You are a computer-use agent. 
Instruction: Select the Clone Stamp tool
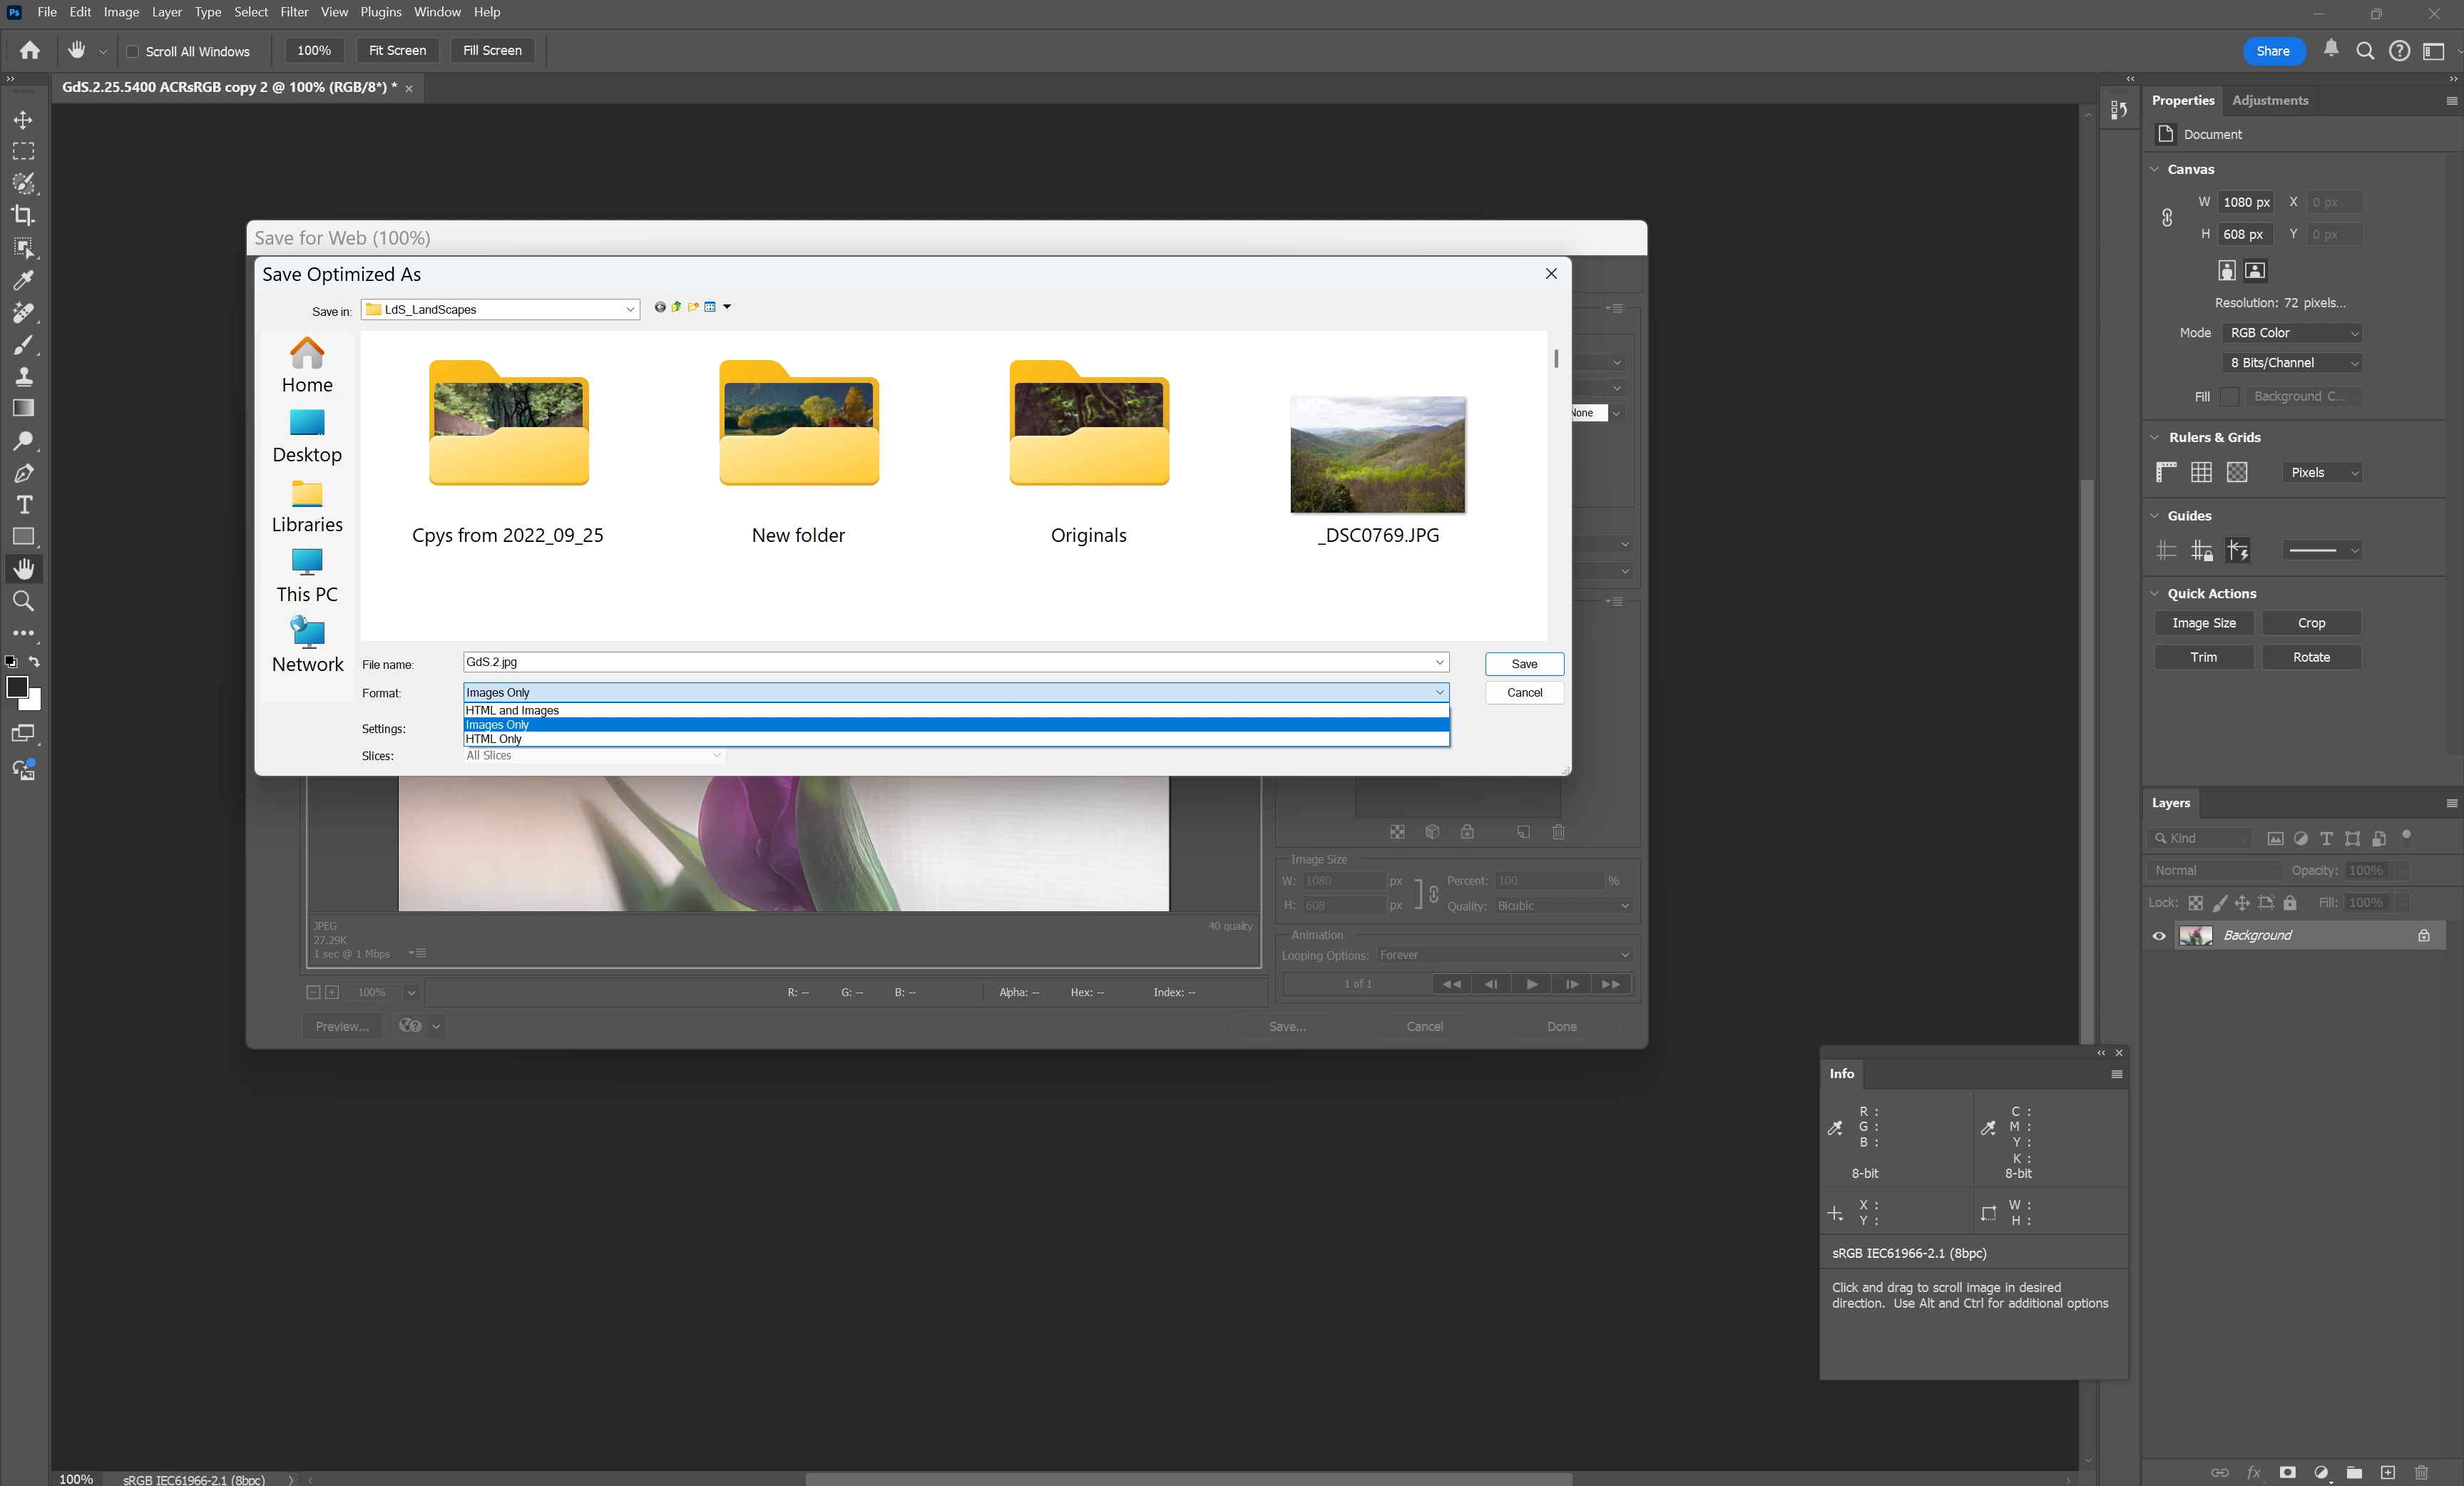[23, 377]
